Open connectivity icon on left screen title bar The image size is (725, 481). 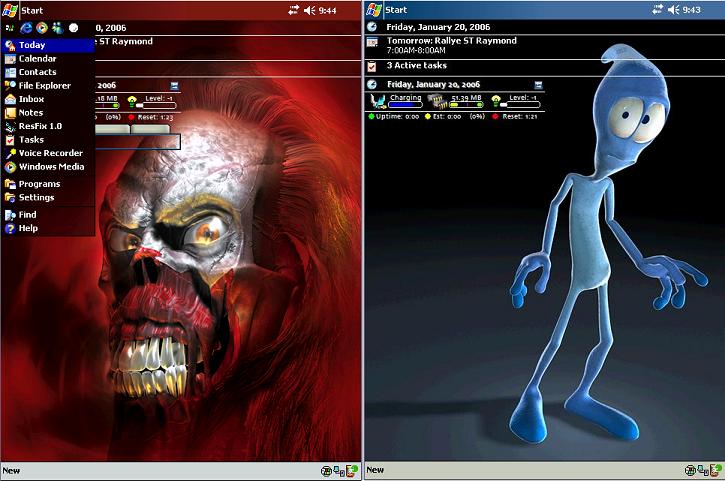[293, 10]
